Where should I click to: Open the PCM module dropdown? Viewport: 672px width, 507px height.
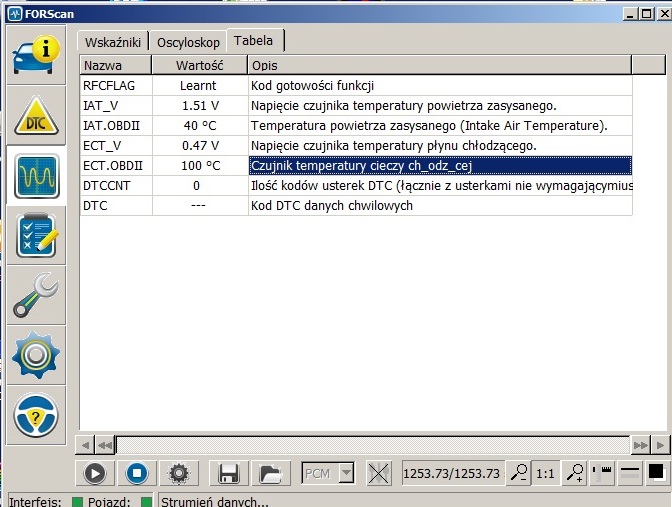coord(328,474)
